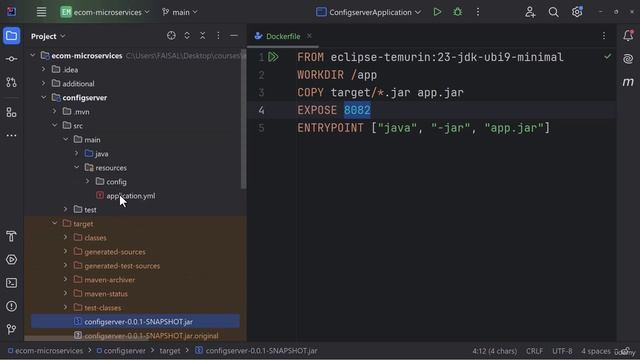
Task: Open ConfigserverApplication run configuration dropdown
Action: [x=369, y=12]
